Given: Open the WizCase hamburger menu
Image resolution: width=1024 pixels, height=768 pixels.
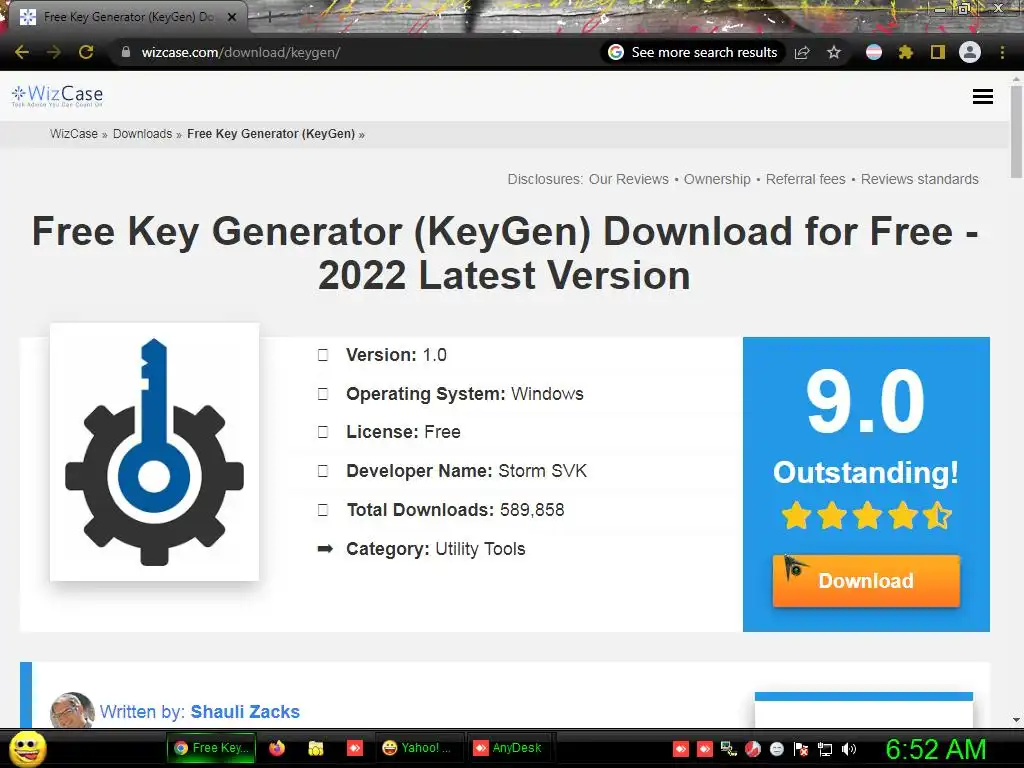Looking at the screenshot, I should click(983, 97).
